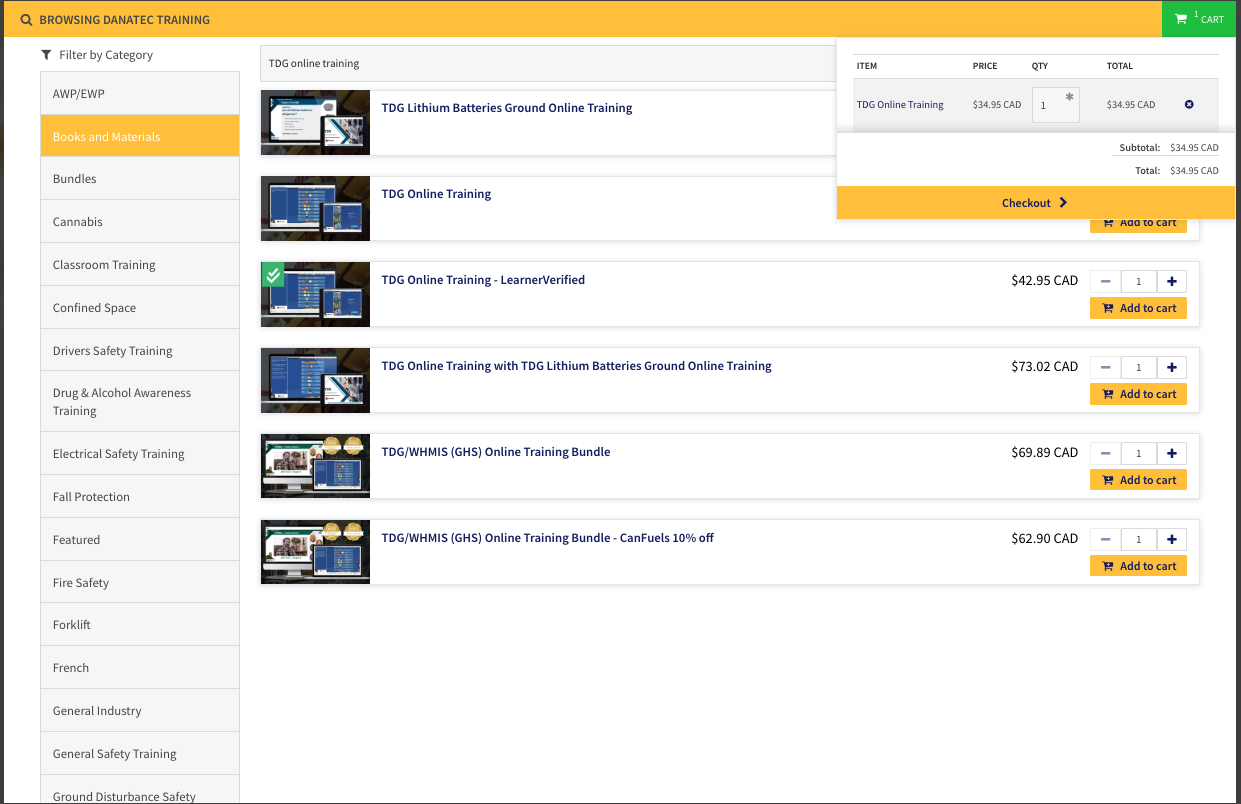Filter by General Safety Training
The image size is (1241, 804).
click(140, 753)
